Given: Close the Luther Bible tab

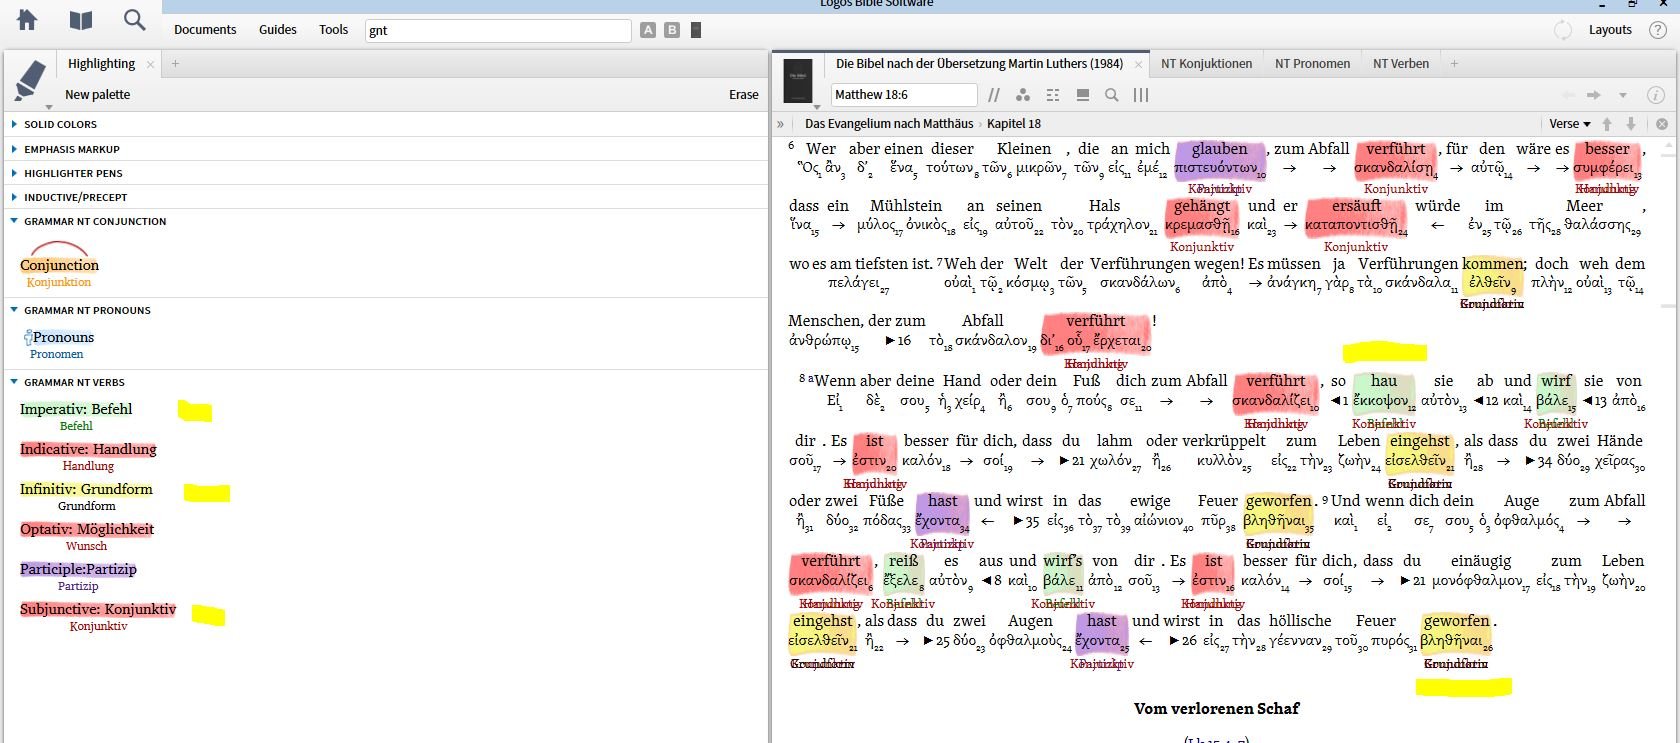Looking at the screenshot, I should click(x=1138, y=64).
